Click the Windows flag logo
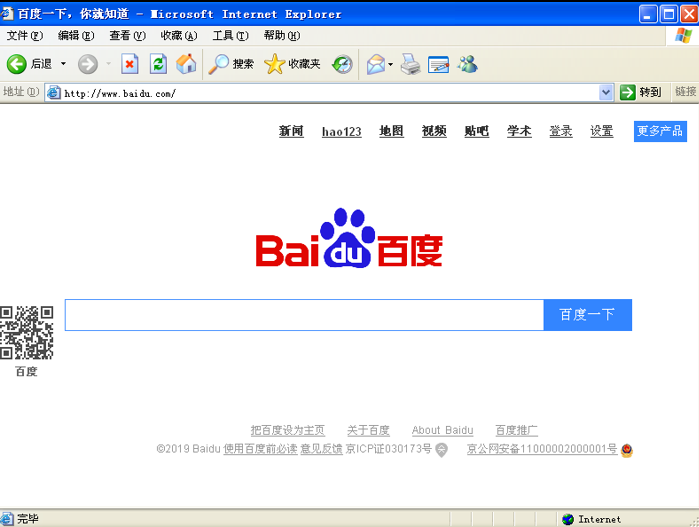The width and height of the screenshot is (699, 527). [x=683, y=36]
